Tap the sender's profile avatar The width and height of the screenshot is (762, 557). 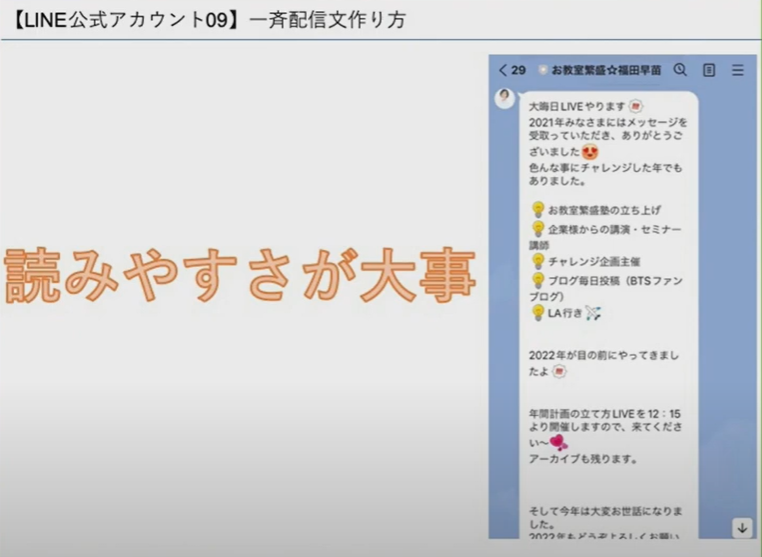(x=505, y=98)
